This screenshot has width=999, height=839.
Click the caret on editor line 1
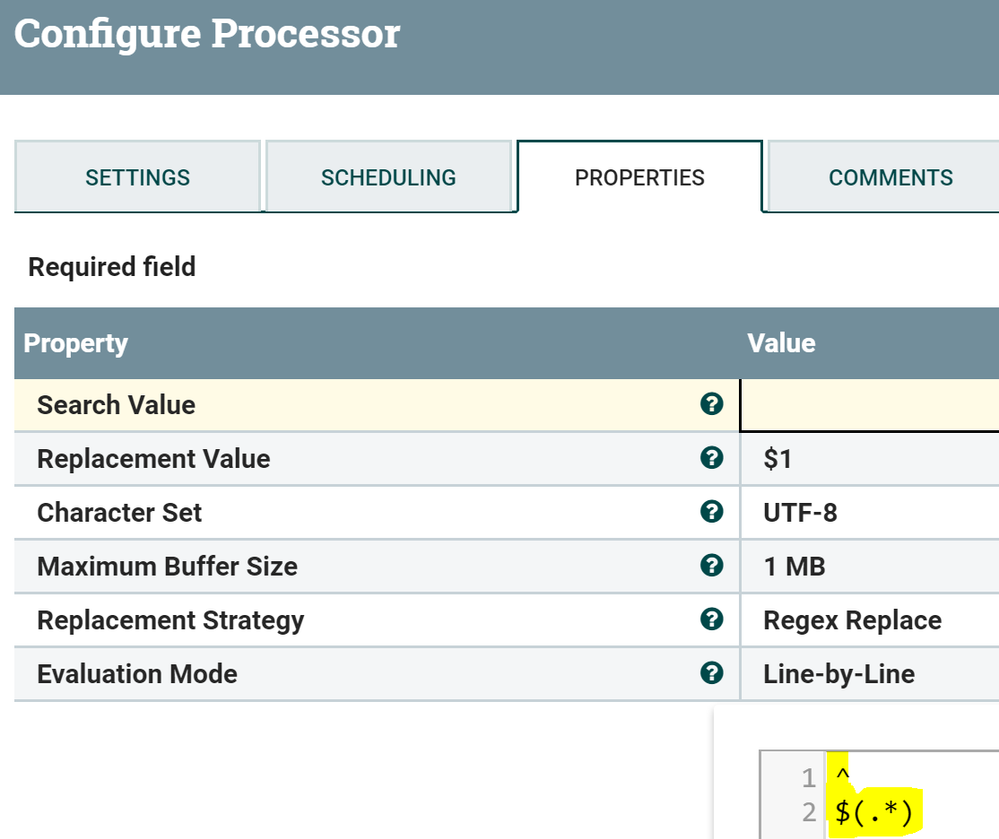pos(842,776)
